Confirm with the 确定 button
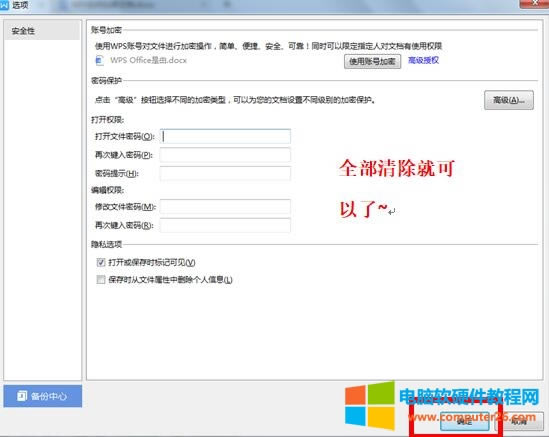 pos(464,422)
